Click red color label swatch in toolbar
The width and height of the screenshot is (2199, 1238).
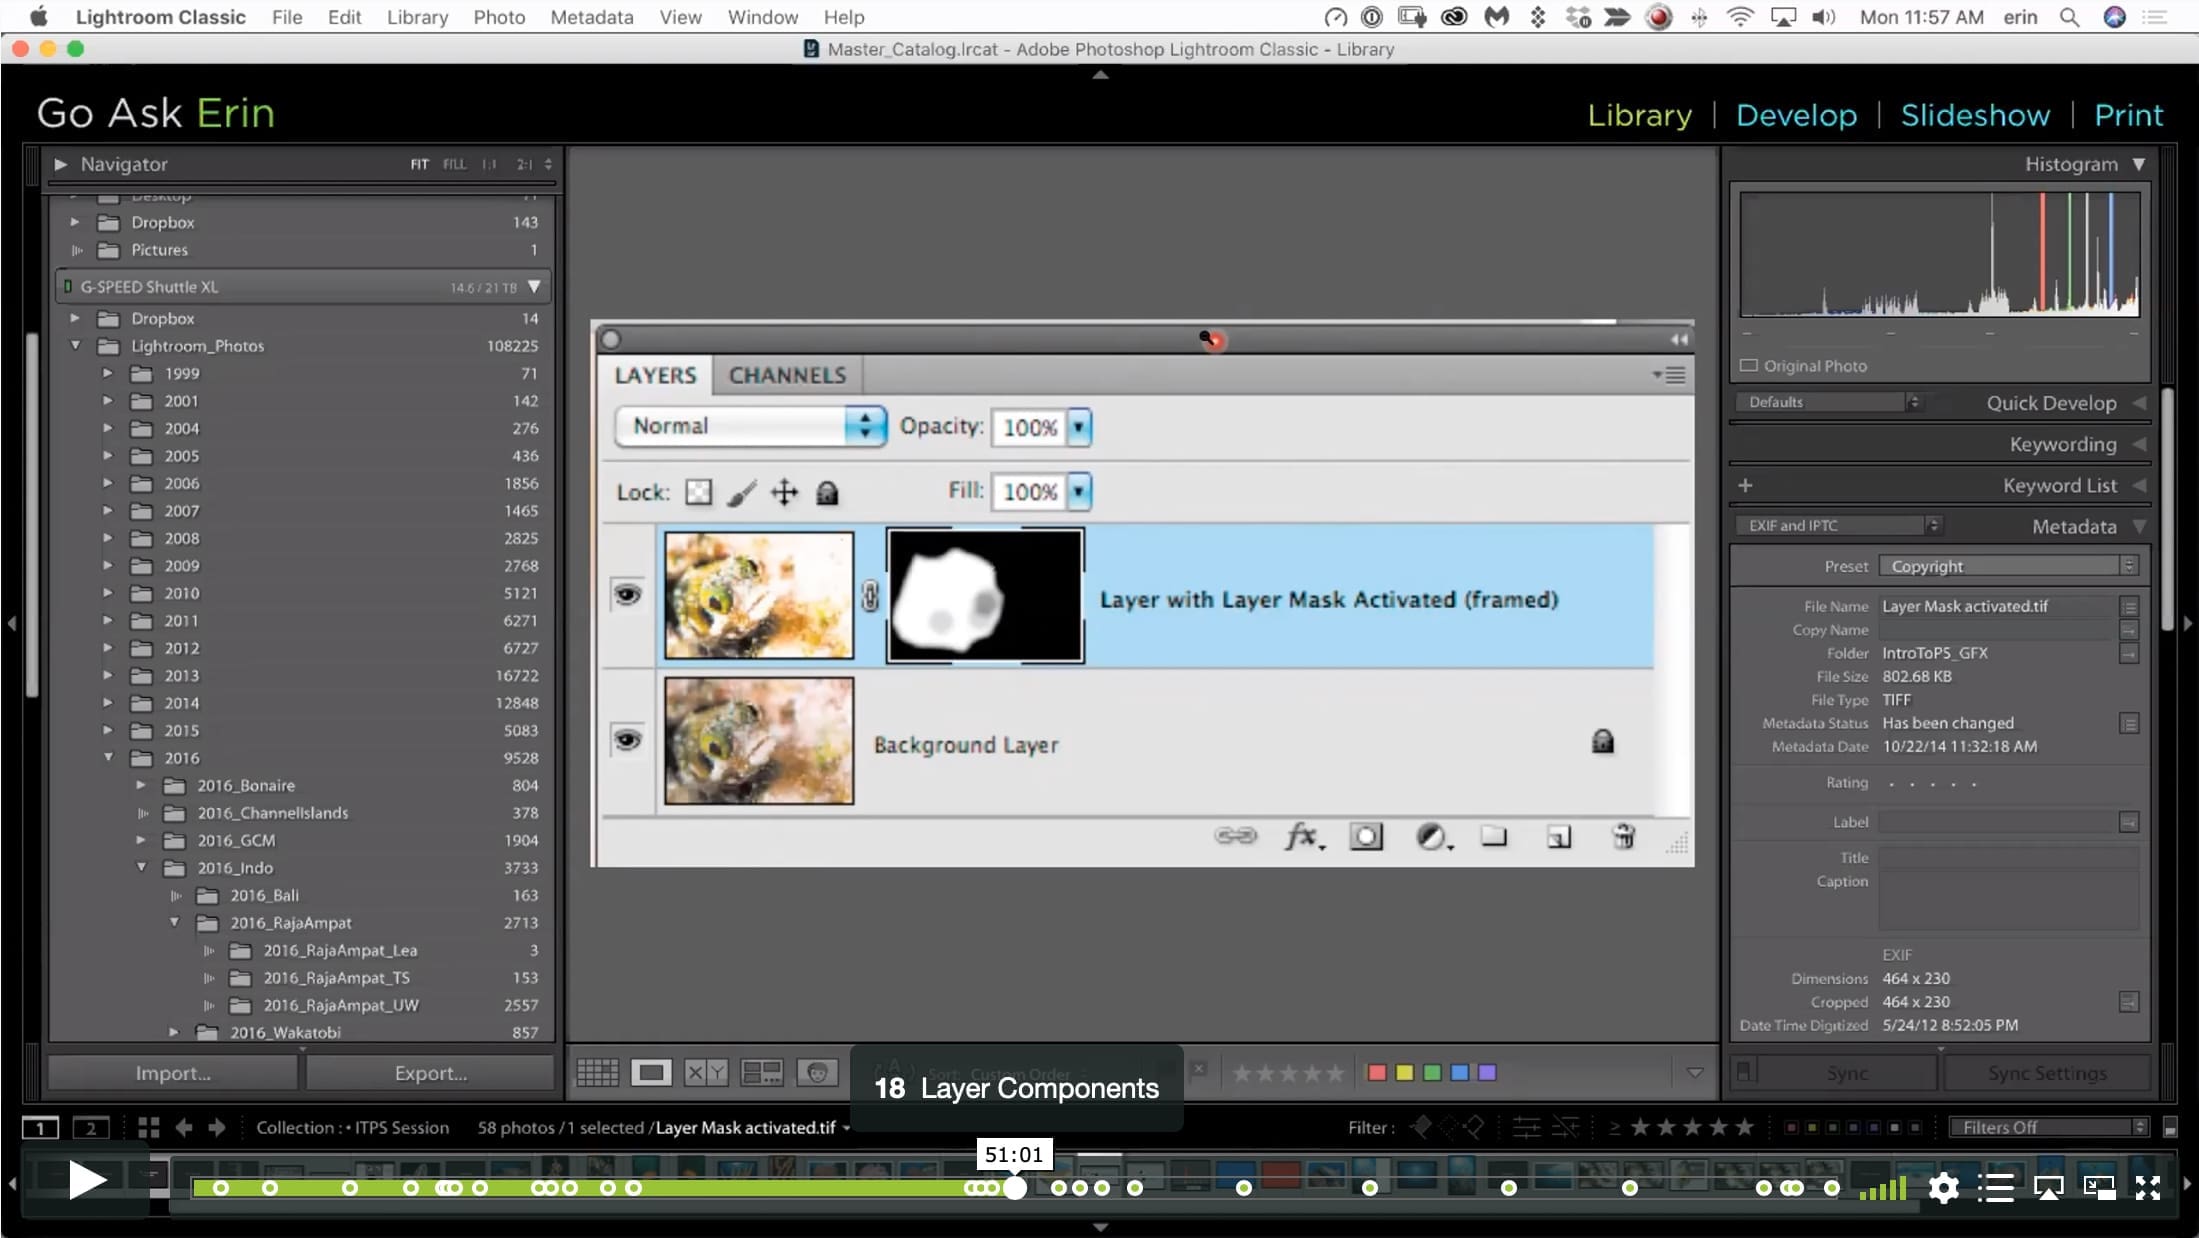[1377, 1073]
